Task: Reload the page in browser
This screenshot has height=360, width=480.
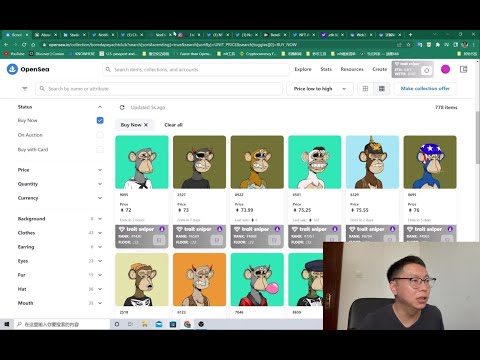Action: point(24,44)
